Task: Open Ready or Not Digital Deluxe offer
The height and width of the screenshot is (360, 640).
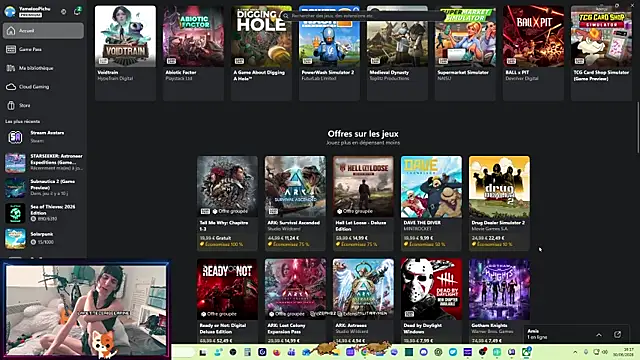Action: click(x=227, y=301)
